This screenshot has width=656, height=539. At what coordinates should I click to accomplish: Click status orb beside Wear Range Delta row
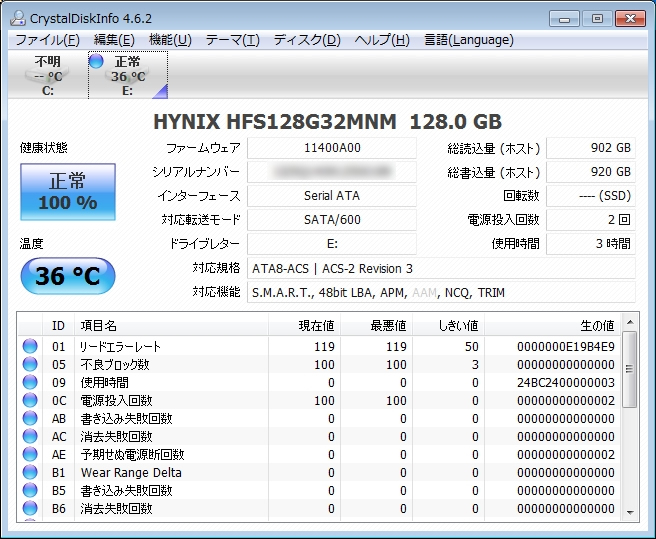click(30, 473)
